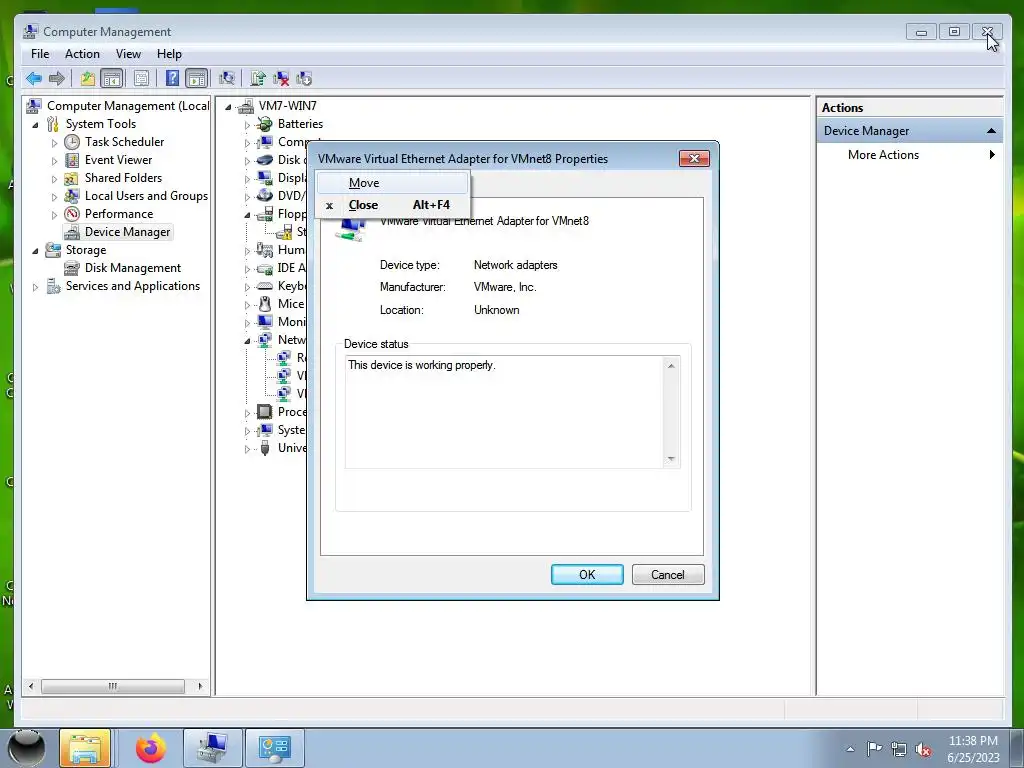
Task: Open the Windows Start orb
Action: [x=27, y=748]
